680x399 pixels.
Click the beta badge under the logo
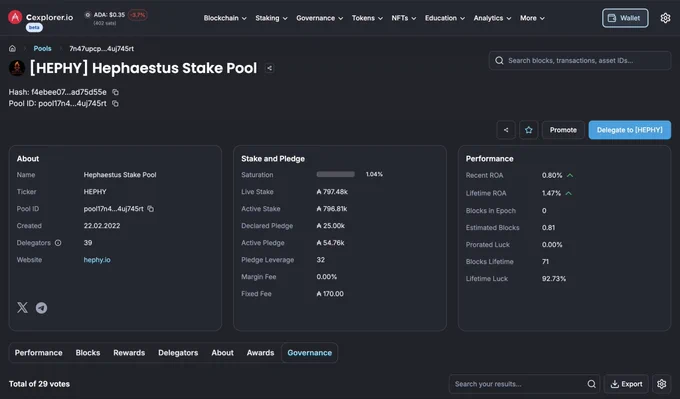point(34,27)
